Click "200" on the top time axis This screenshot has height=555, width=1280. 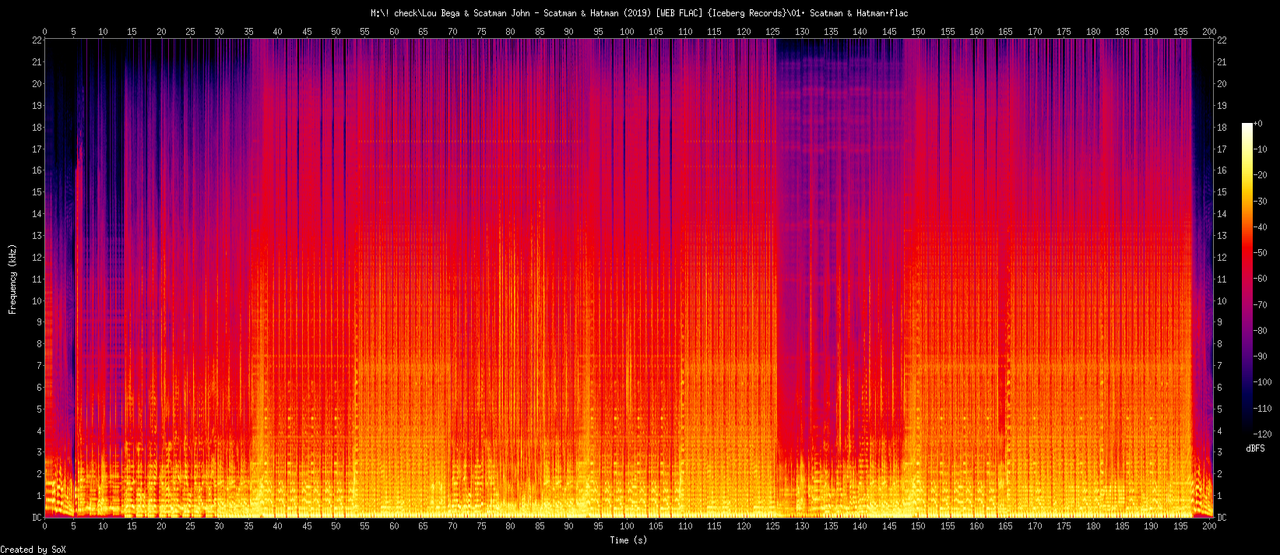pos(1209,32)
